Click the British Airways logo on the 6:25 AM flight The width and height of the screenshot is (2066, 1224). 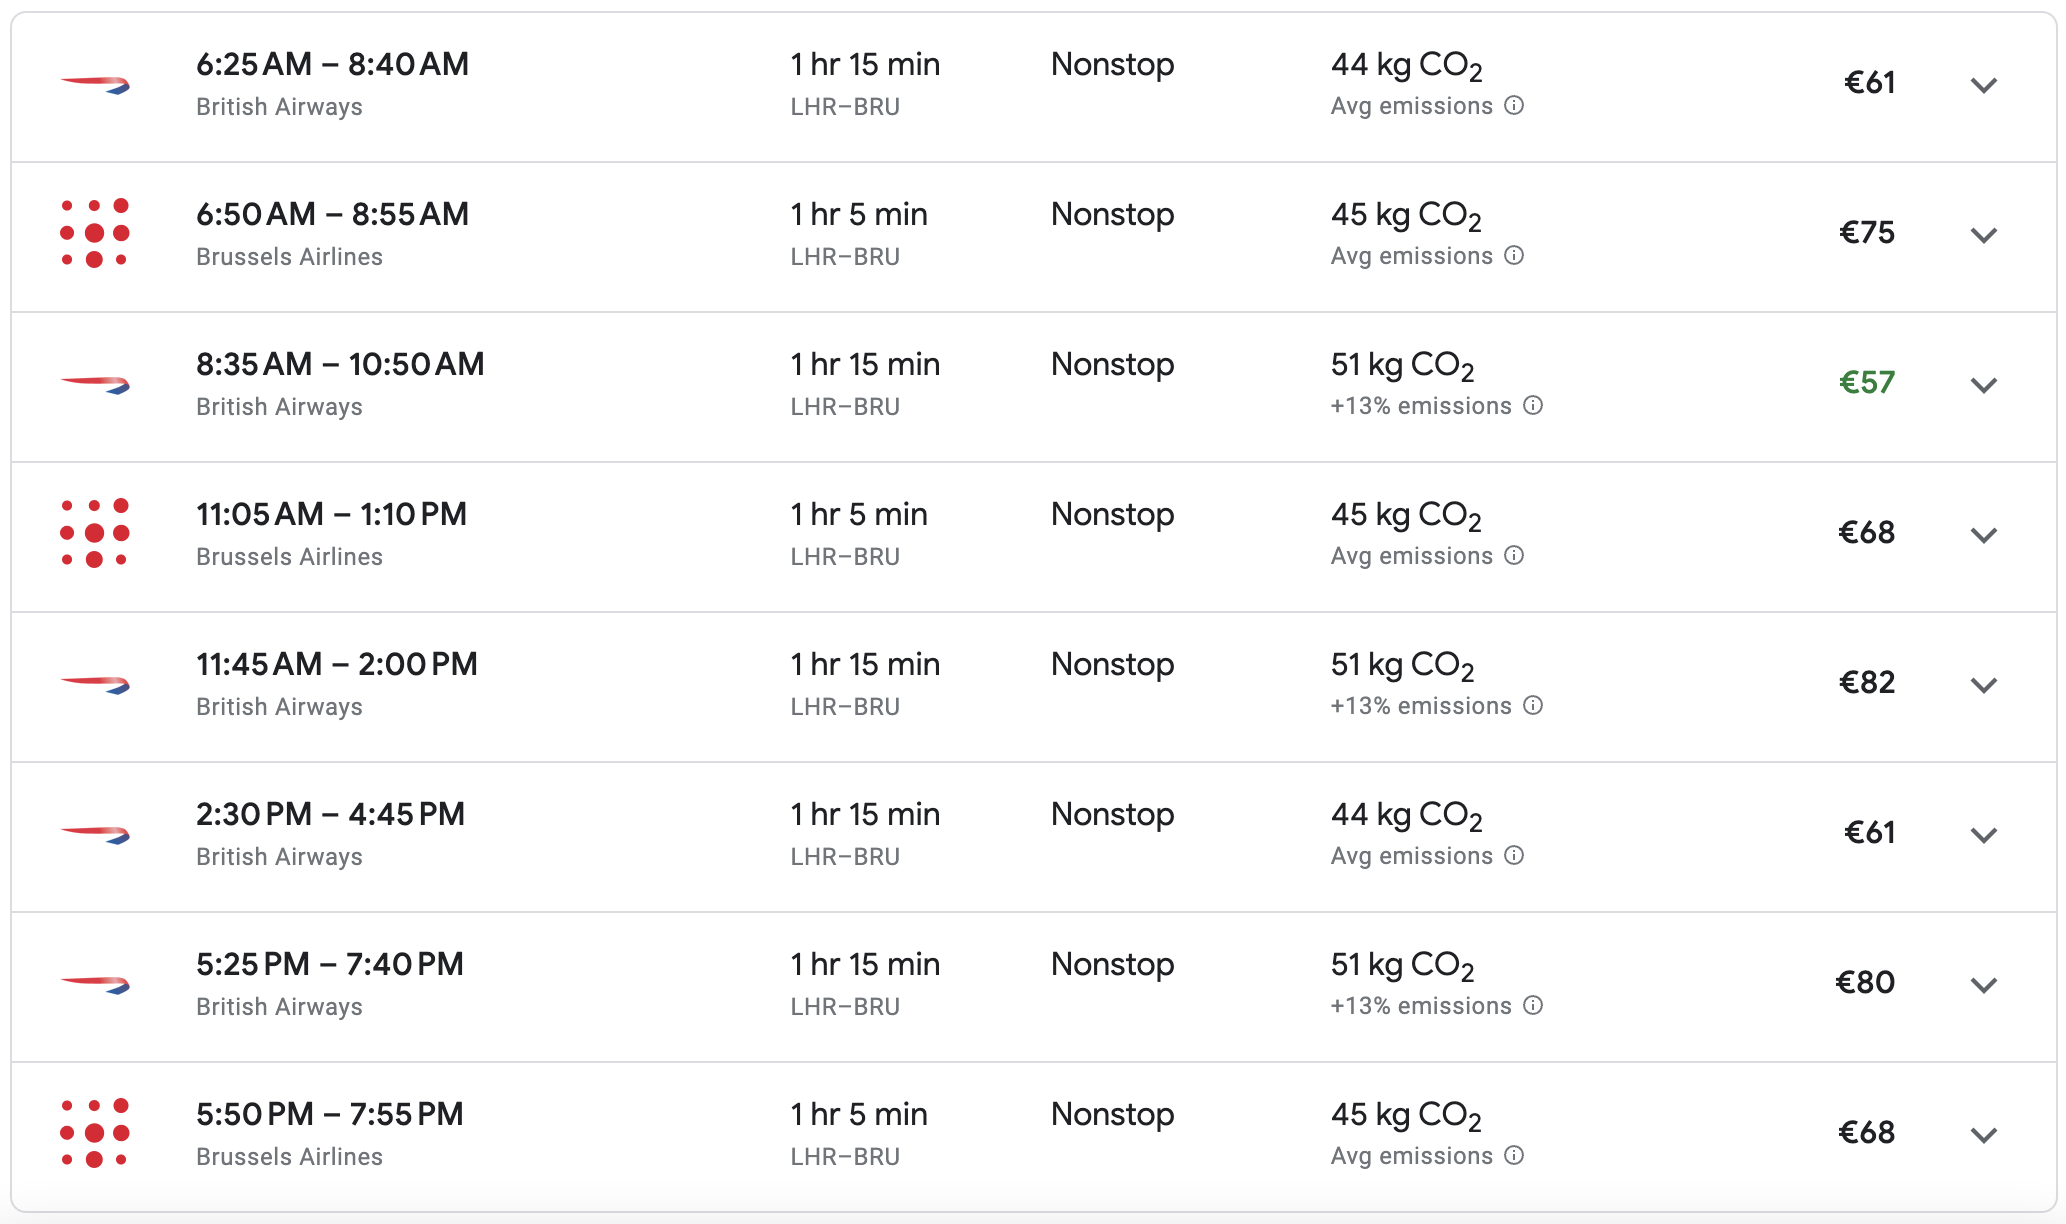coord(95,84)
